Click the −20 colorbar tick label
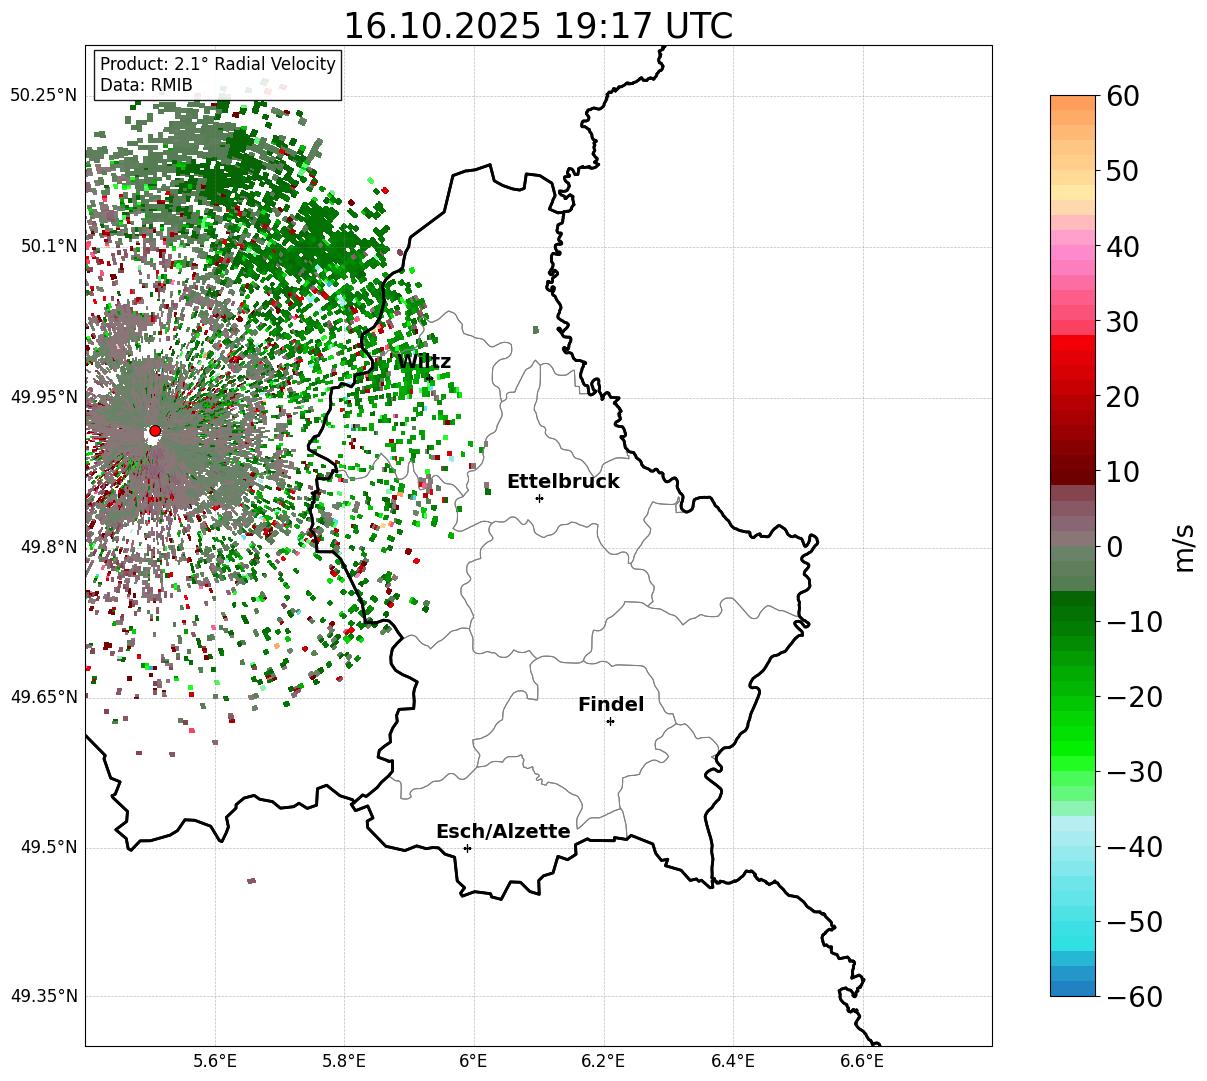The image size is (1207, 1081). pyautogui.click(x=1134, y=696)
